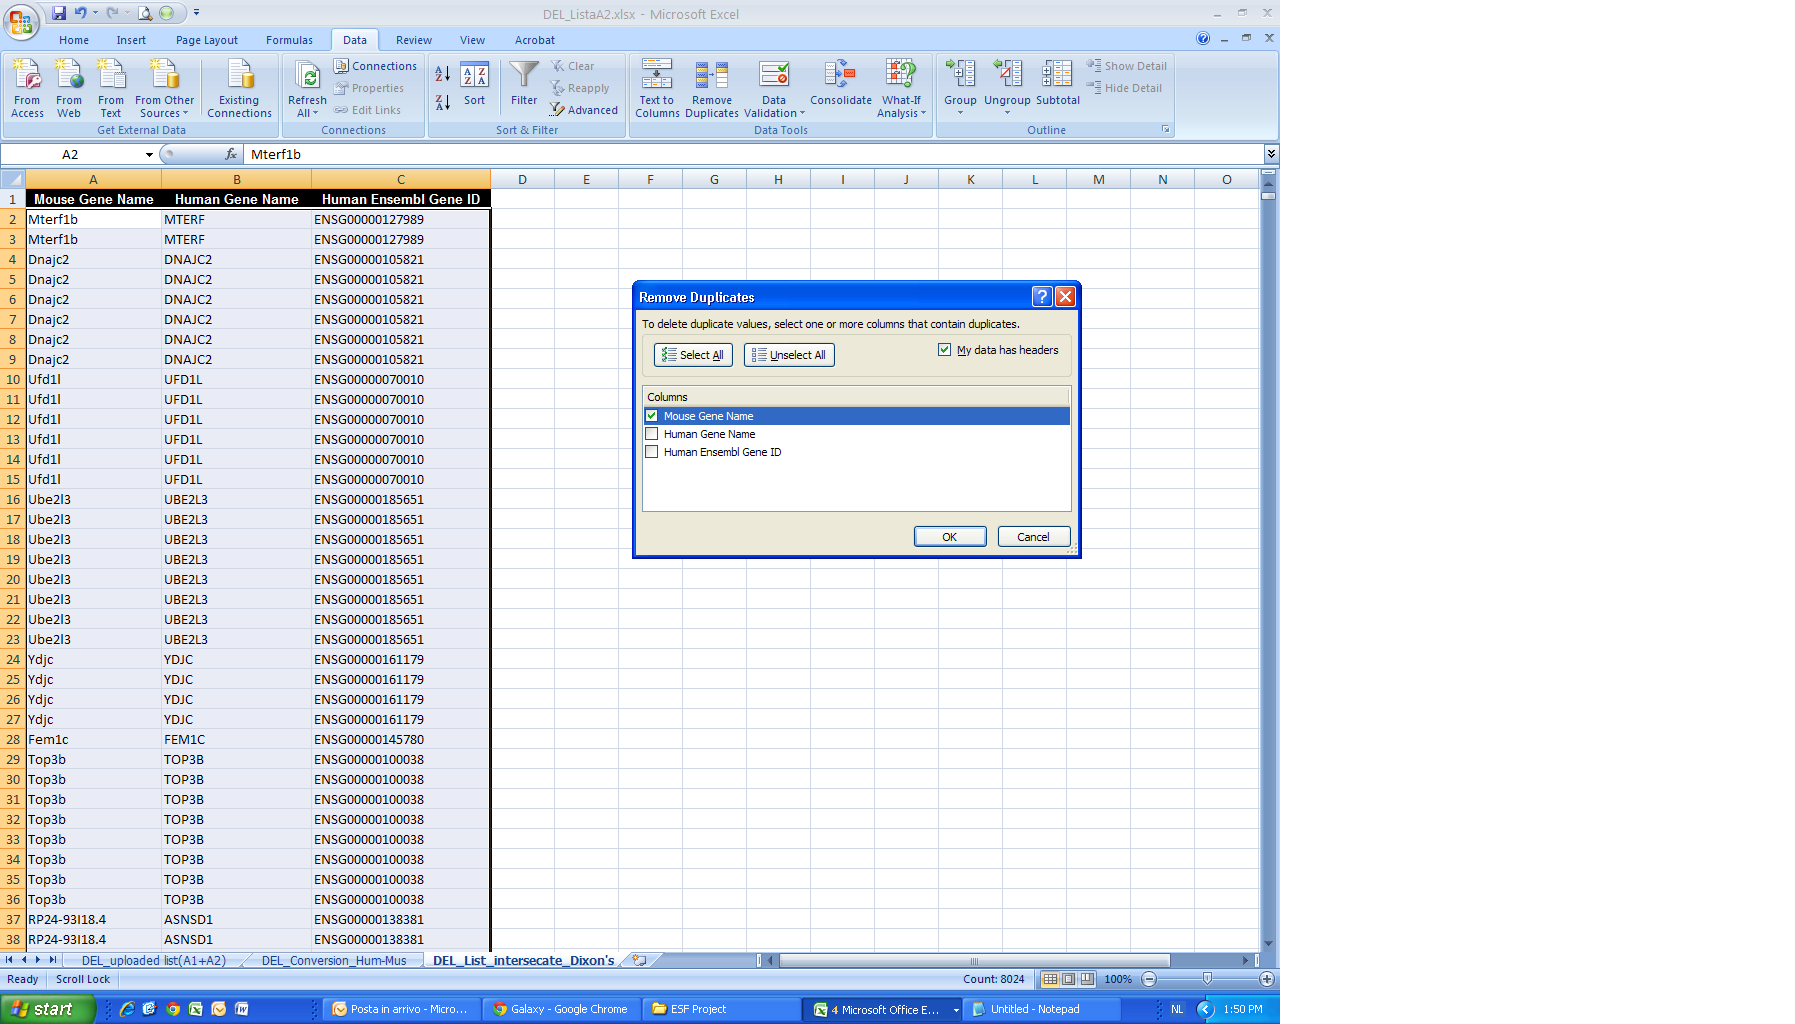Switch to the Formulas ribbon tab
The width and height of the screenshot is (1795, 1024).
coord(289,40)
